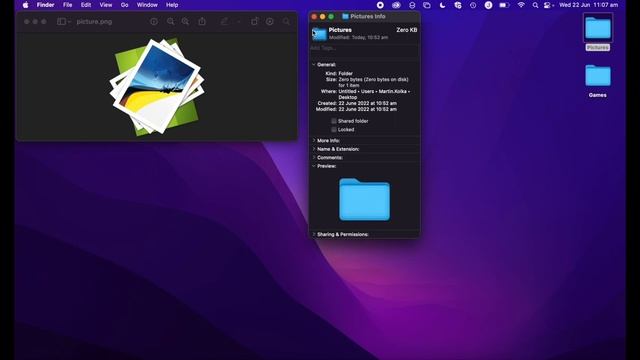Click the date and time in menu bar
640x360 pixels.
coord(589,5)
